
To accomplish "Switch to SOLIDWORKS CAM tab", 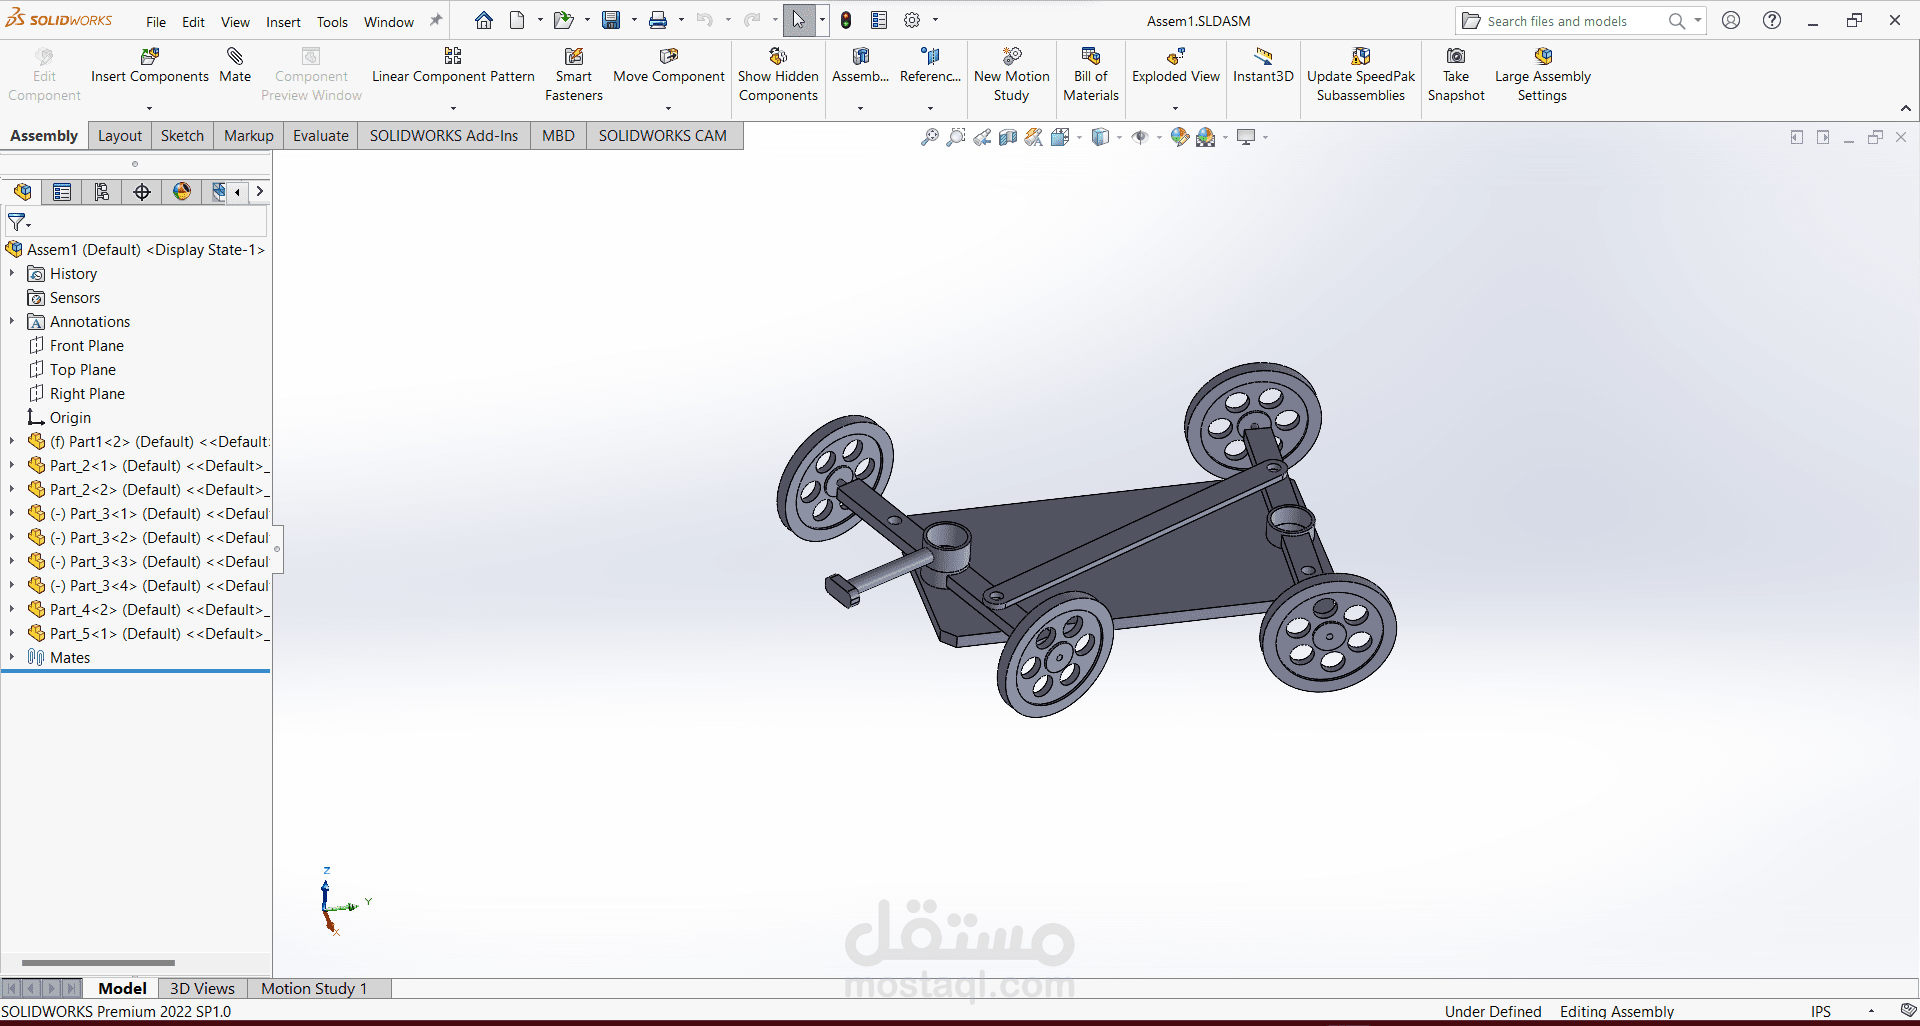I will 662,136.
